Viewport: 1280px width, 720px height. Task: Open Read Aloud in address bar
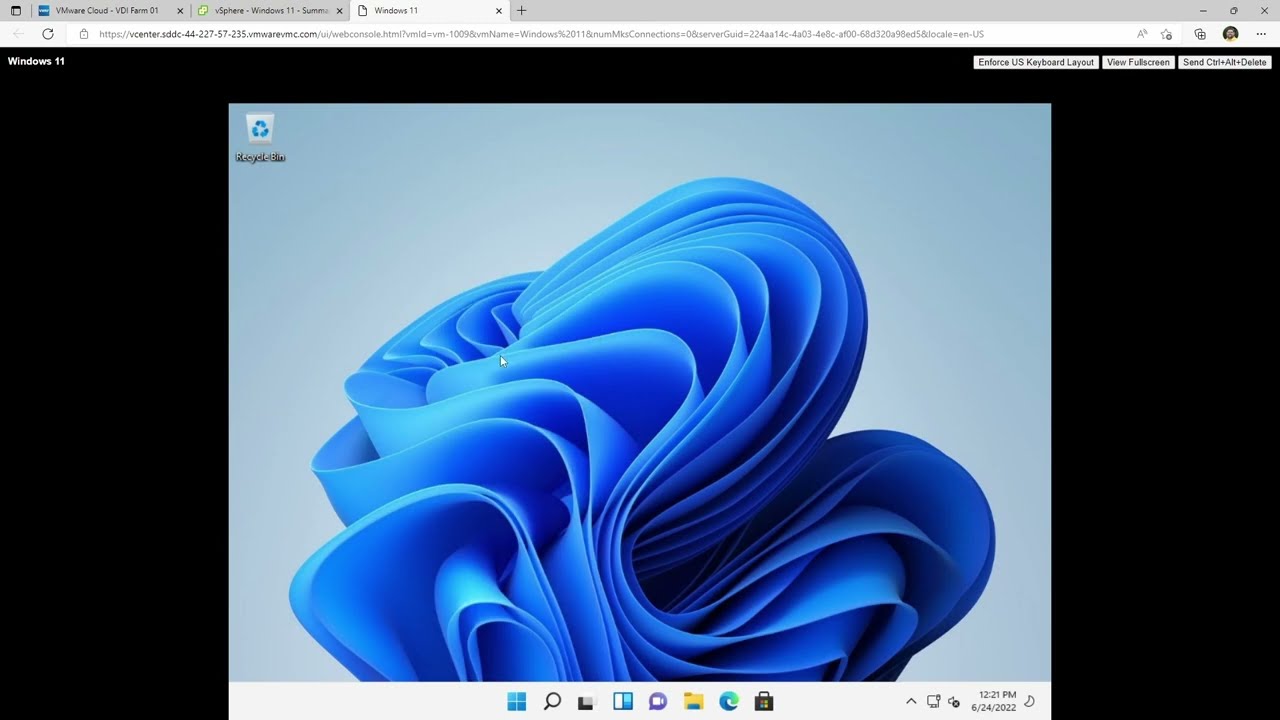(x=1142, y=34)
